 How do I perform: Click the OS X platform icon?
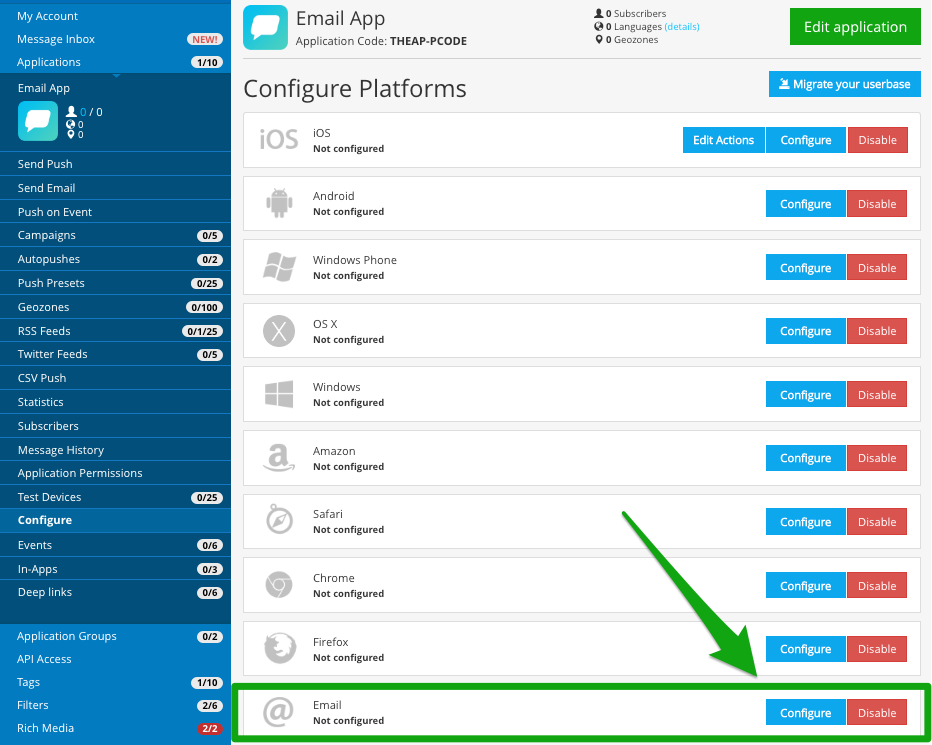coord(279,331)
